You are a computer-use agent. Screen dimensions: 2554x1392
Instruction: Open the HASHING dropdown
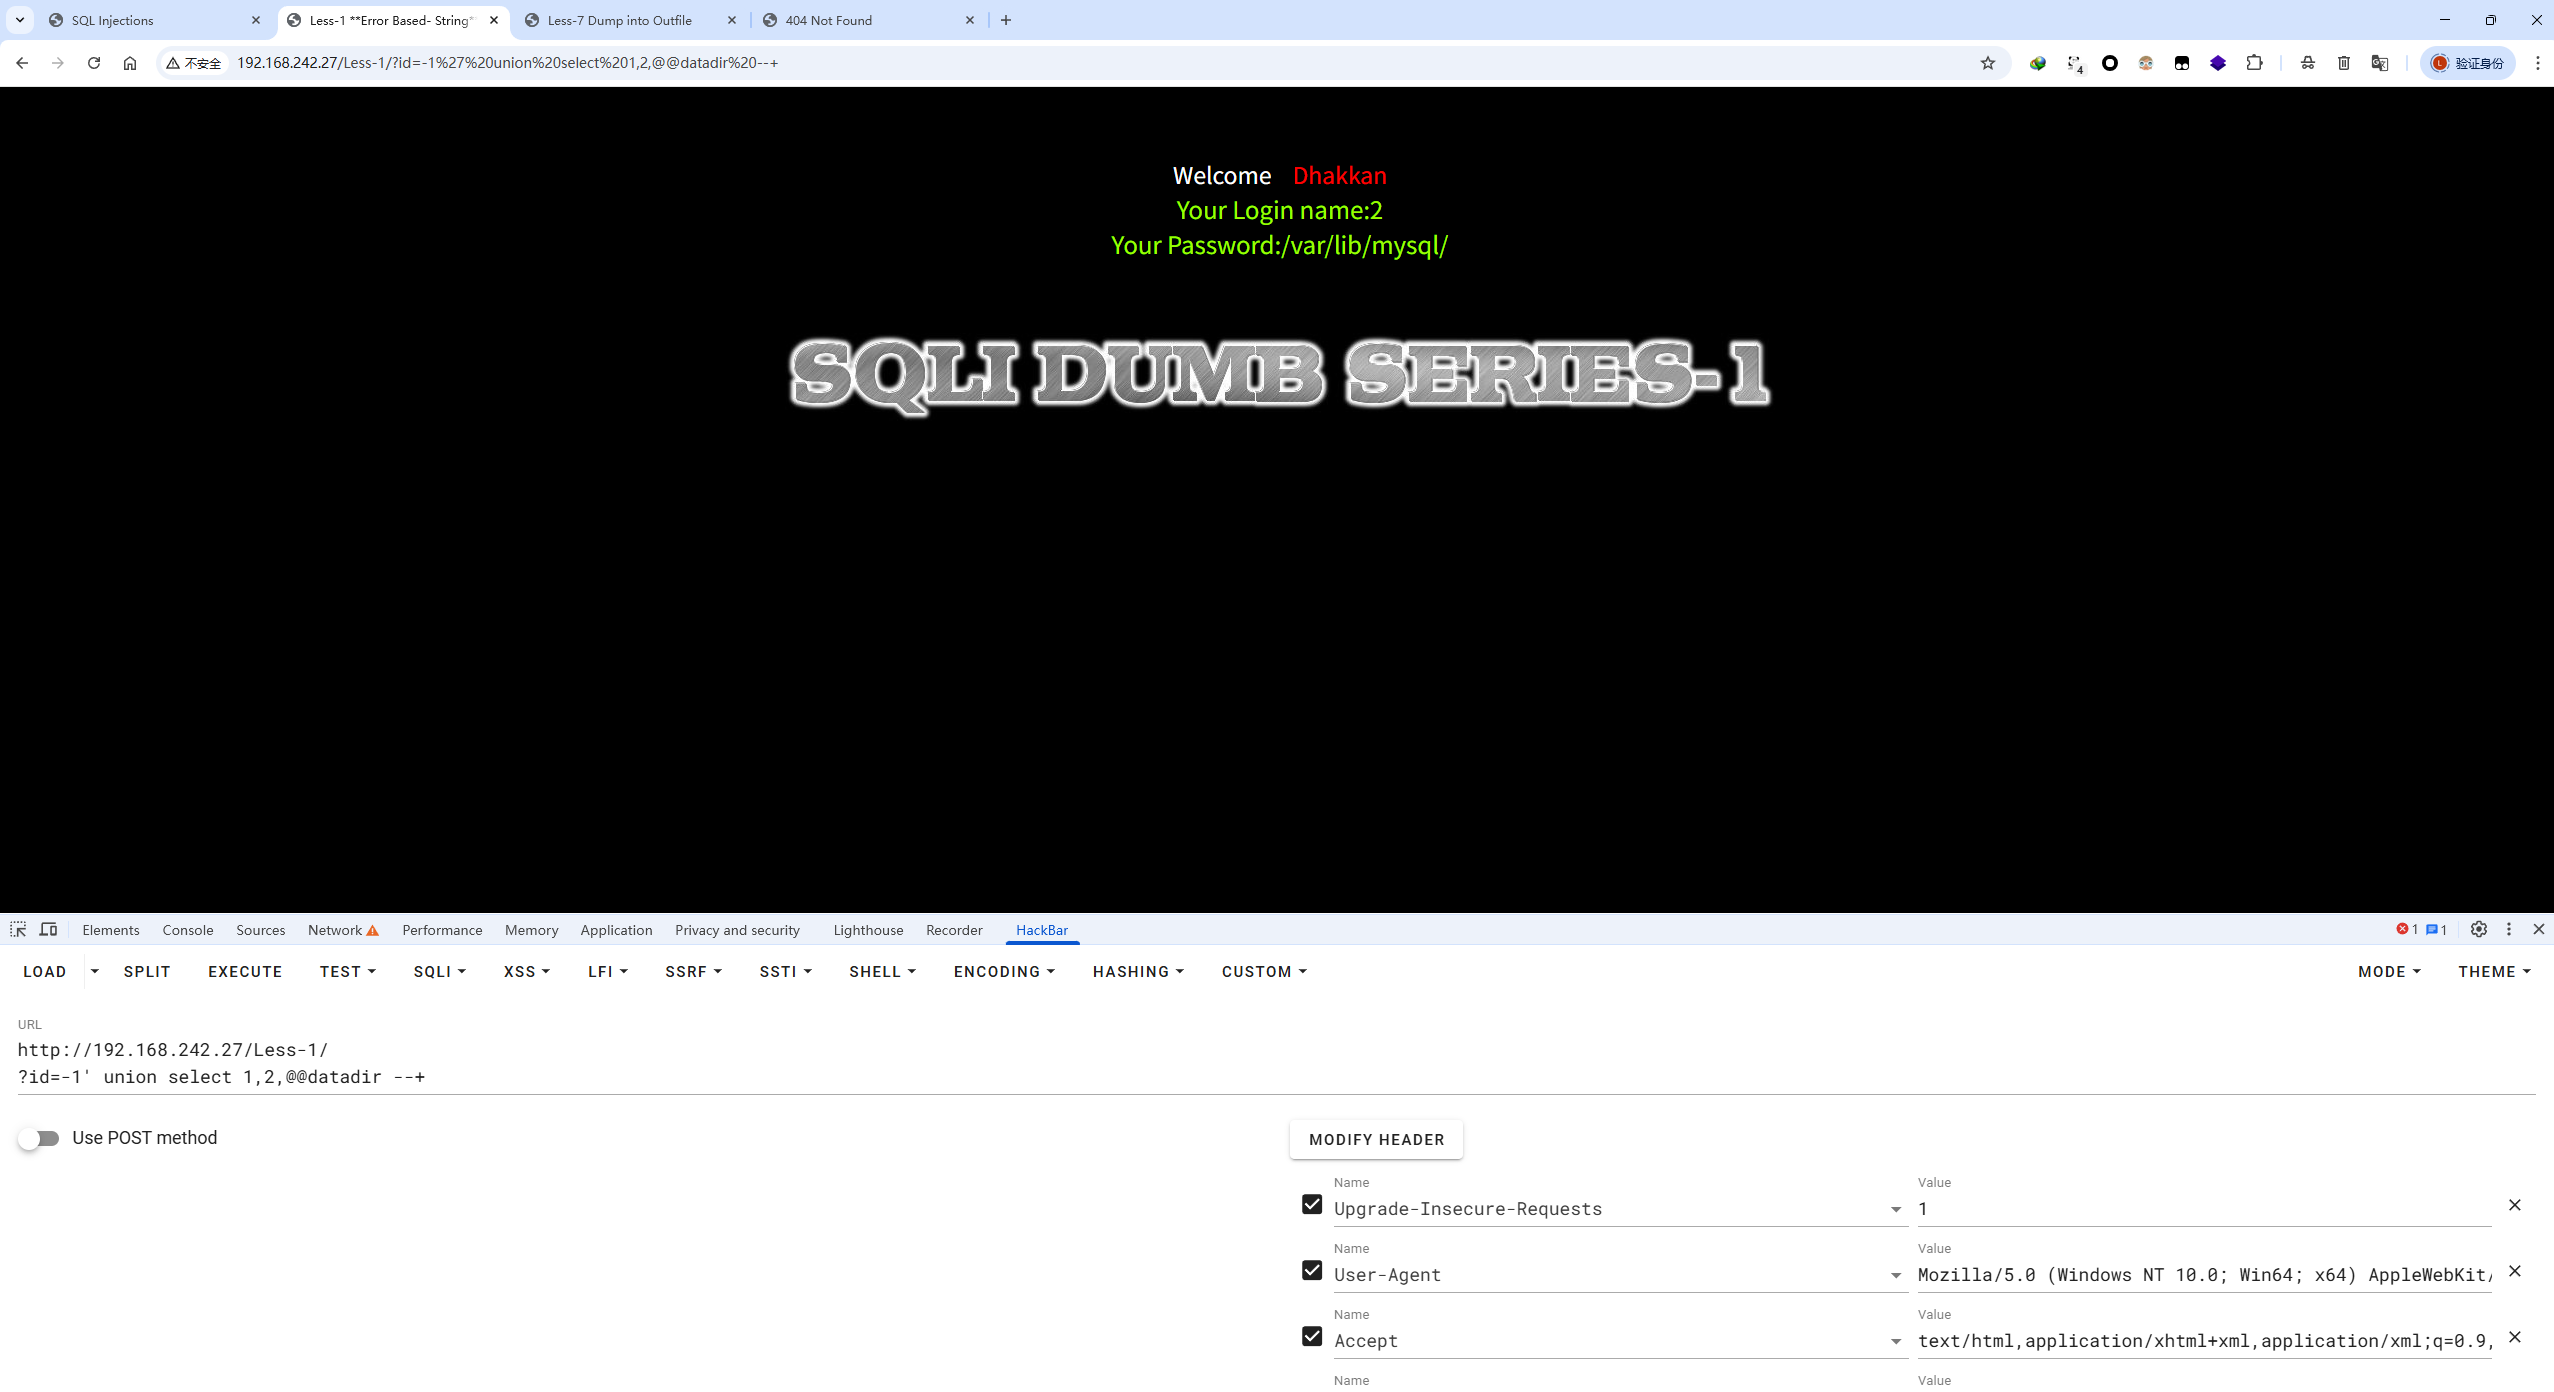[1138, 972]
